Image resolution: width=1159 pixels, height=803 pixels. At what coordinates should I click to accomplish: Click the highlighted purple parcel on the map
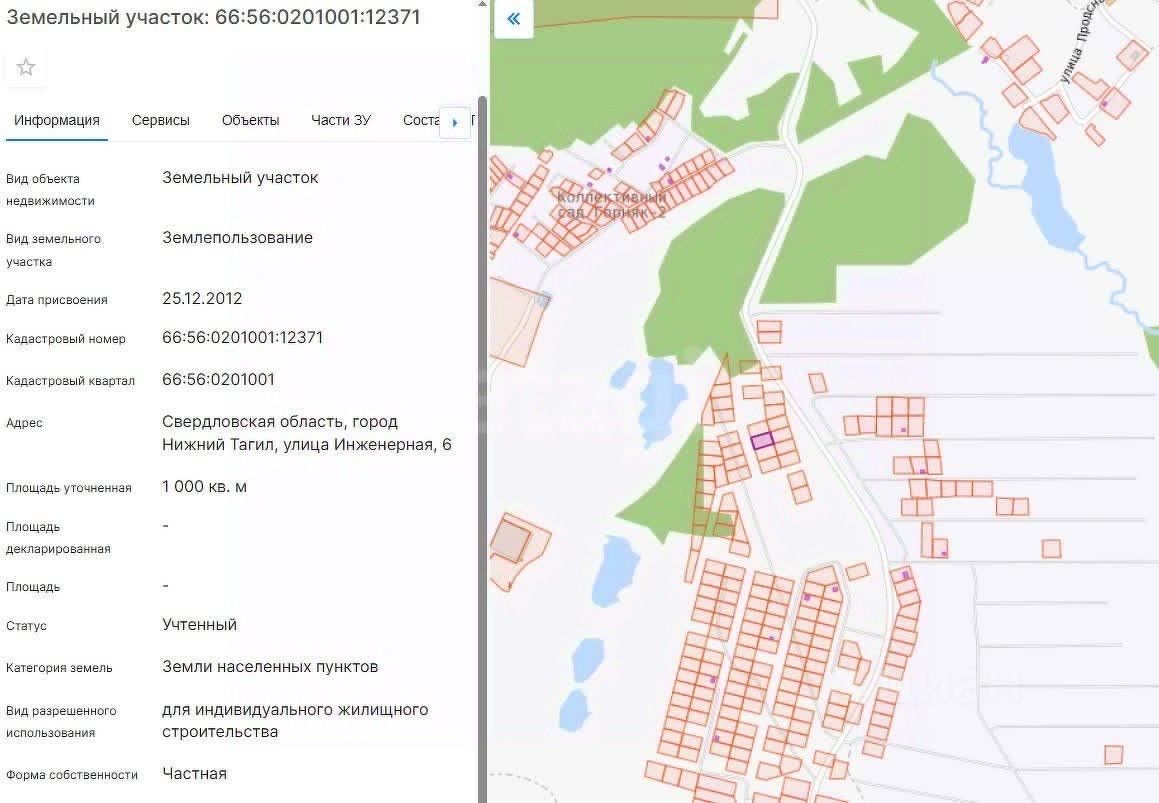point(762,441)
